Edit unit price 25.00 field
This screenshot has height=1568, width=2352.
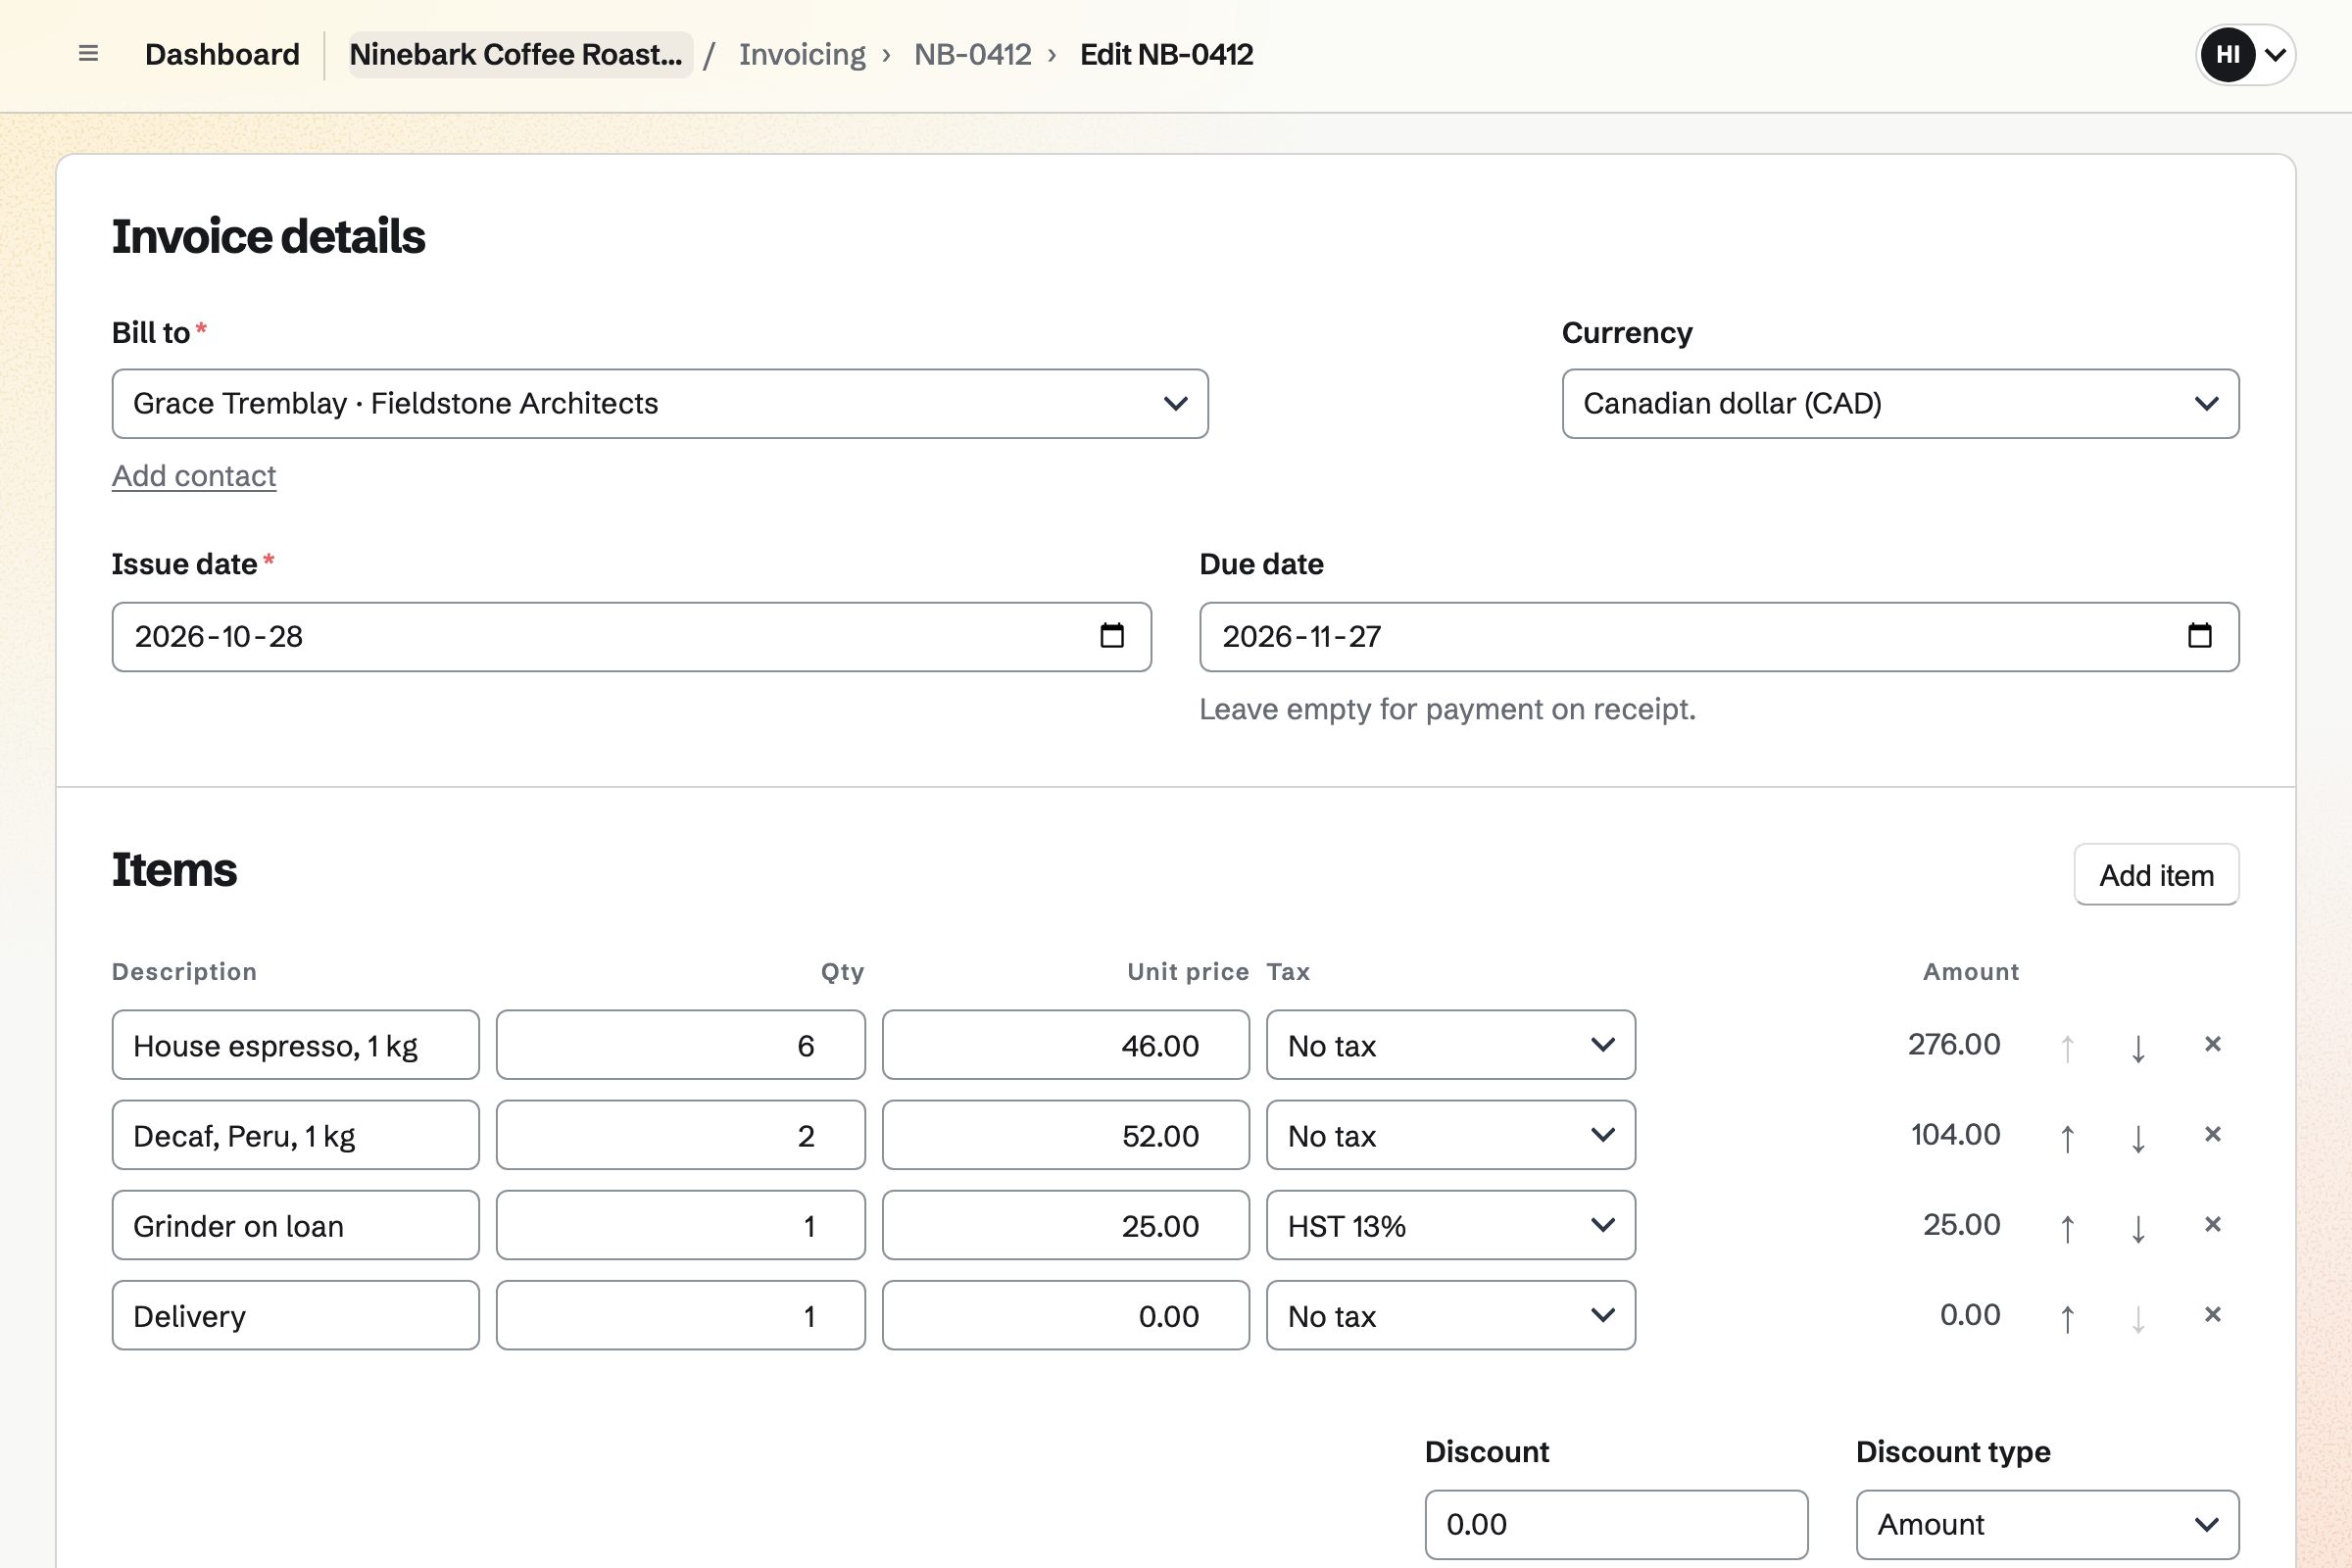1065,1225
